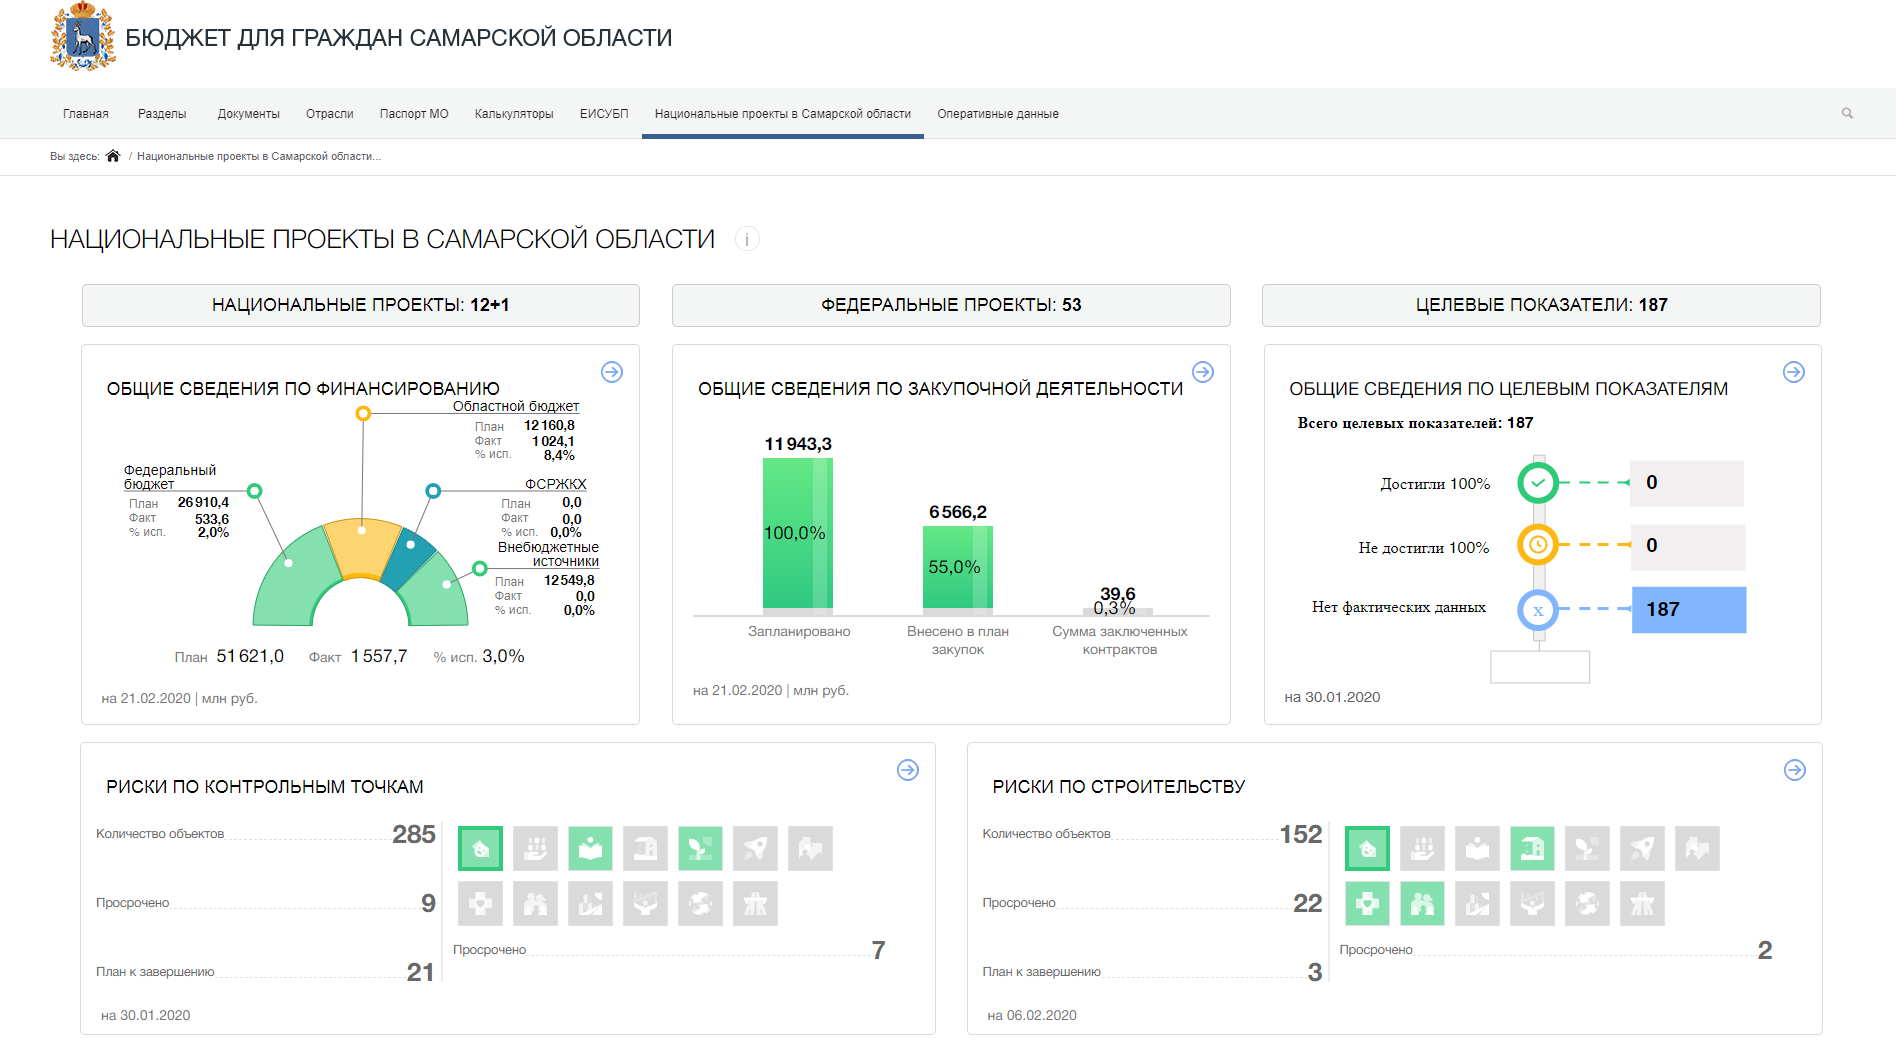Select the family demography icon in control point risks
The width and height of the screenshot is (1896, 1048).
click(x=535, y=904)
